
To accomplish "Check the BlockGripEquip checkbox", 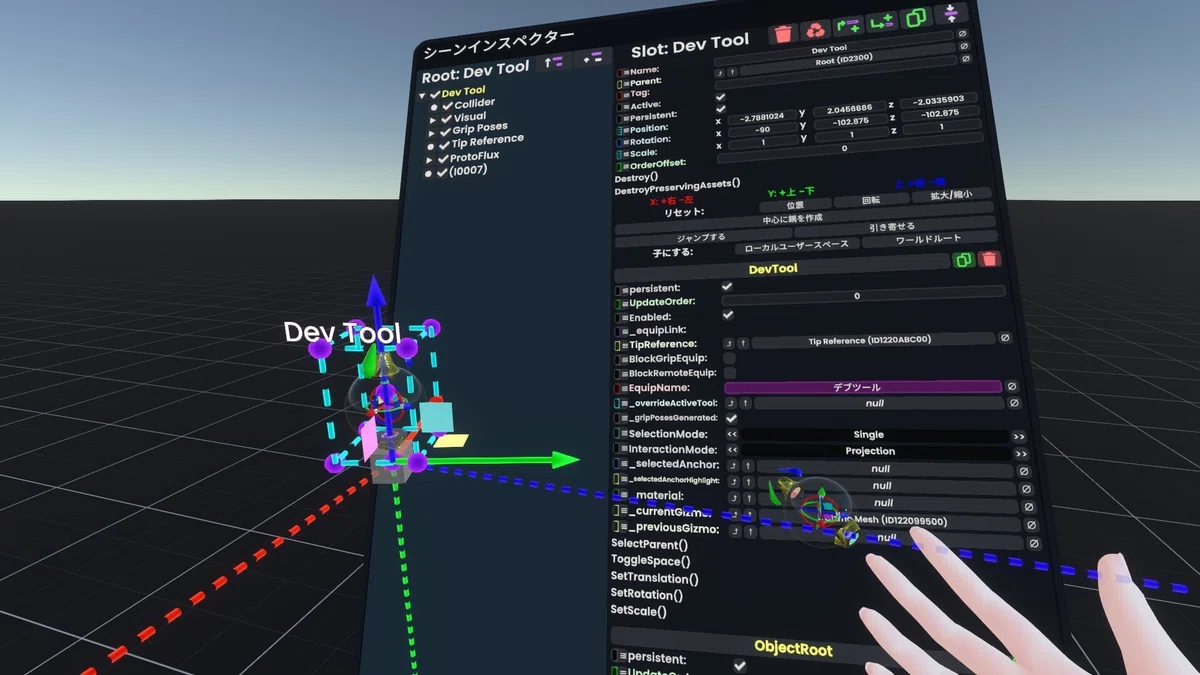I will click(x=729, y=358).
